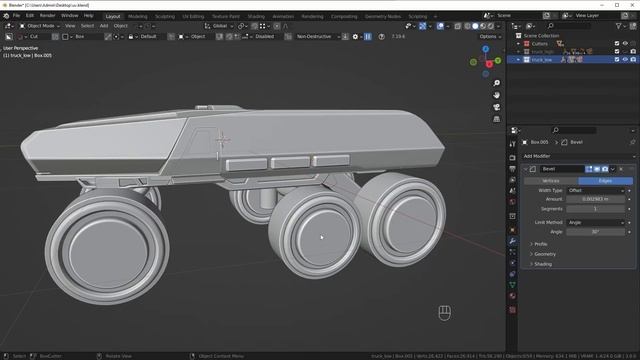The width and height of the screenshot is (640, 360).
Task: Remove the Bevel modifier with X button
Action: click(x=621, y=169)
